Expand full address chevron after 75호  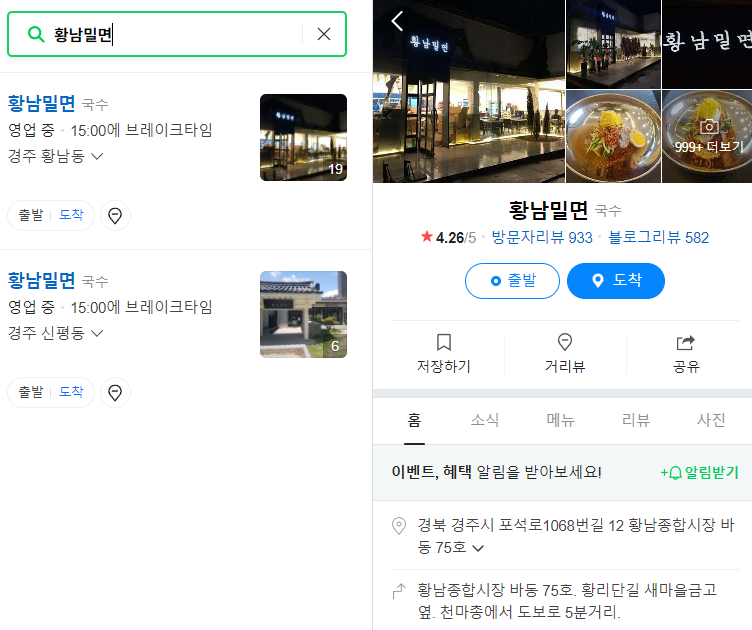pos(478,548)
